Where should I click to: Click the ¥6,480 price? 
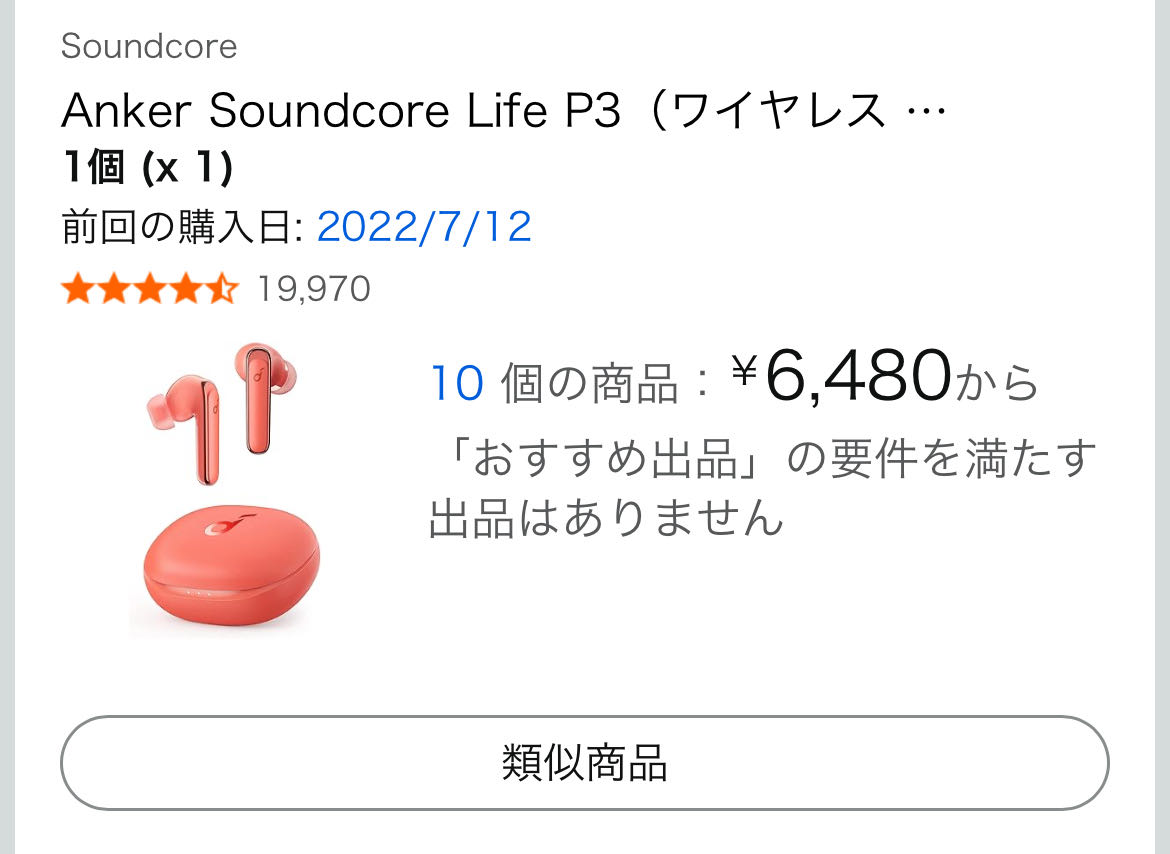856,376
